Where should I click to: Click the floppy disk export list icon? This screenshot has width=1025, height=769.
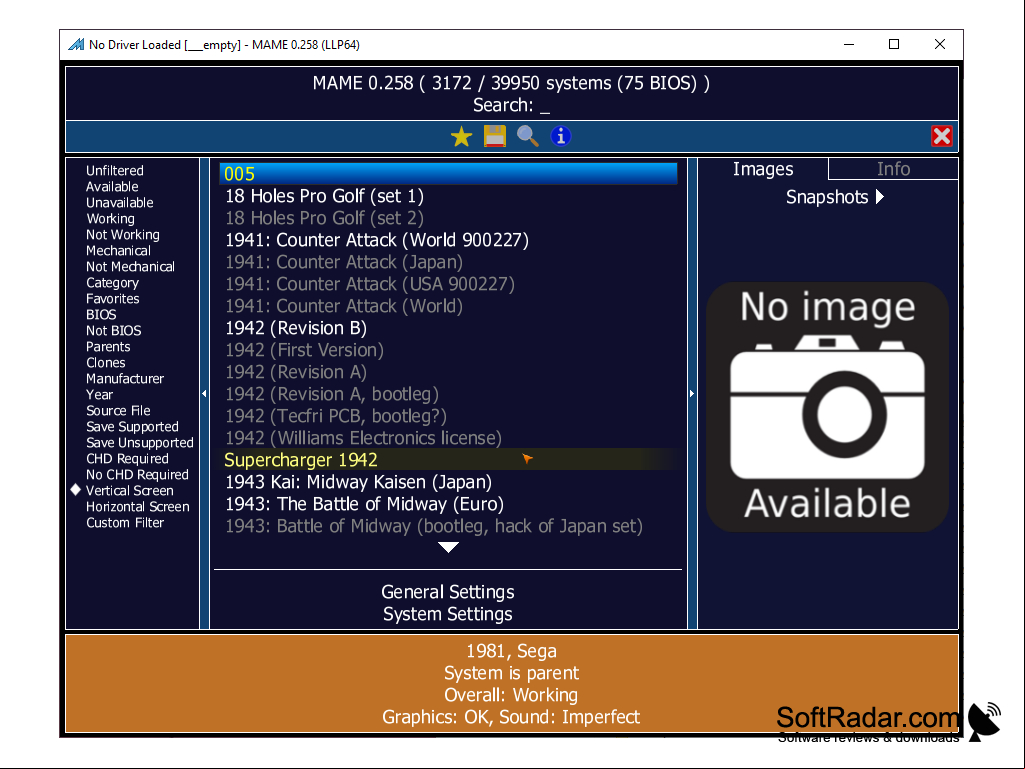tap(494, 136)
